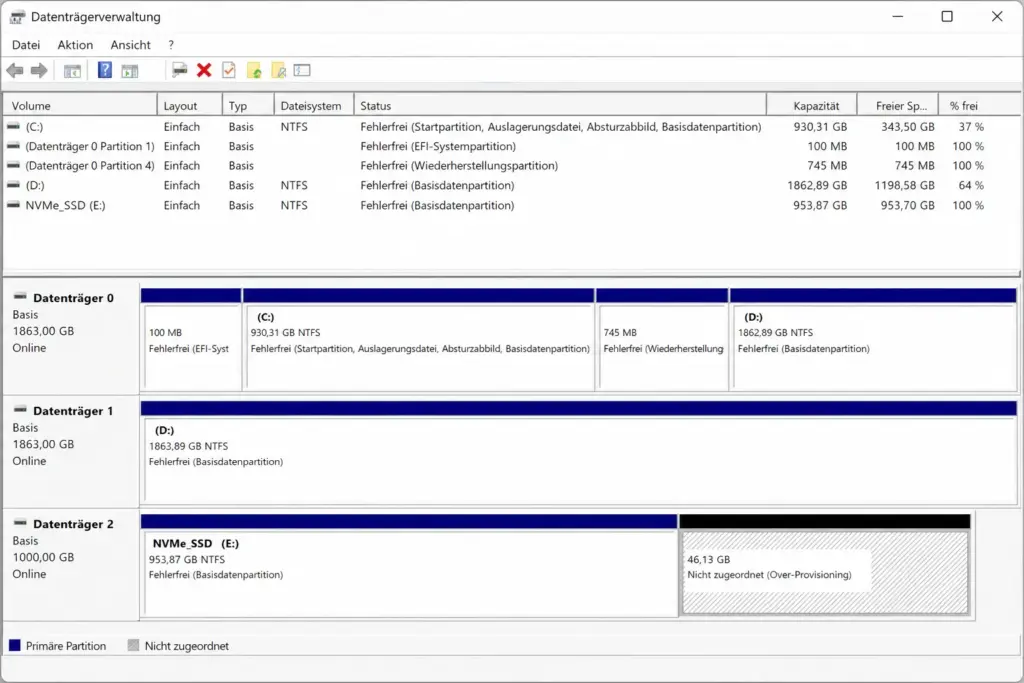Click the rescan disks toolbar icon
Viewport: 1024px width, 683px height.
click(279, 70)
